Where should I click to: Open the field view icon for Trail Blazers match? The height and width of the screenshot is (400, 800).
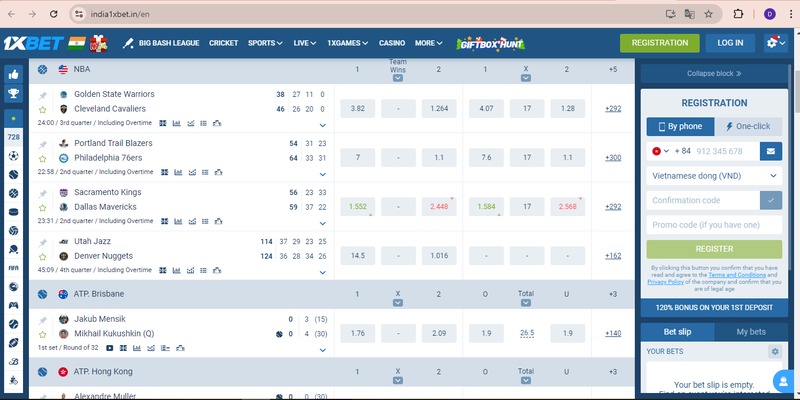pyautogui.click(x=164, y=172)
